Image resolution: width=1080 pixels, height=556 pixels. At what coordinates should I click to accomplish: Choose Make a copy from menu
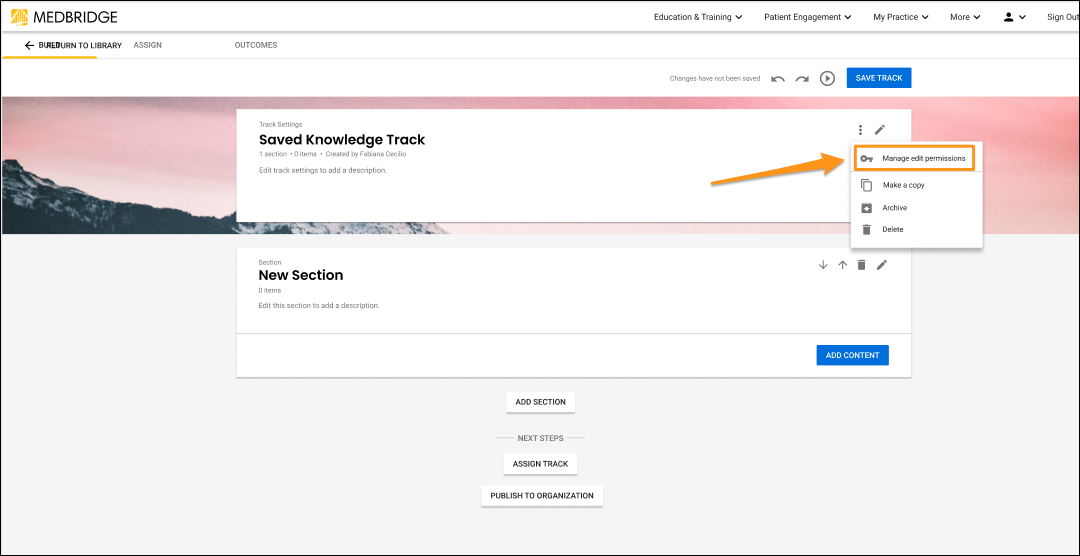coord(903,185)
